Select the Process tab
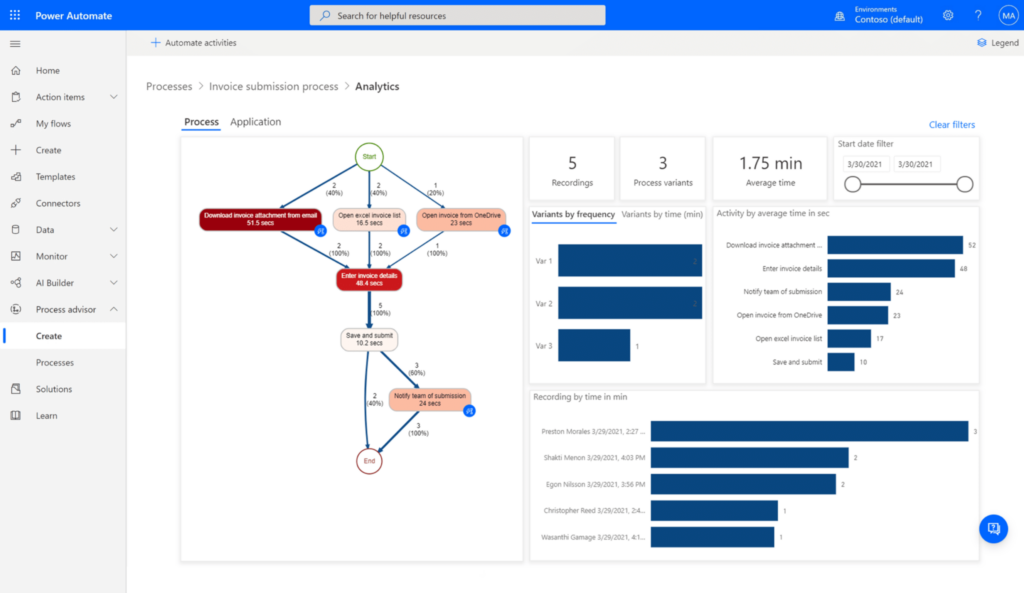 pos(201,121)
